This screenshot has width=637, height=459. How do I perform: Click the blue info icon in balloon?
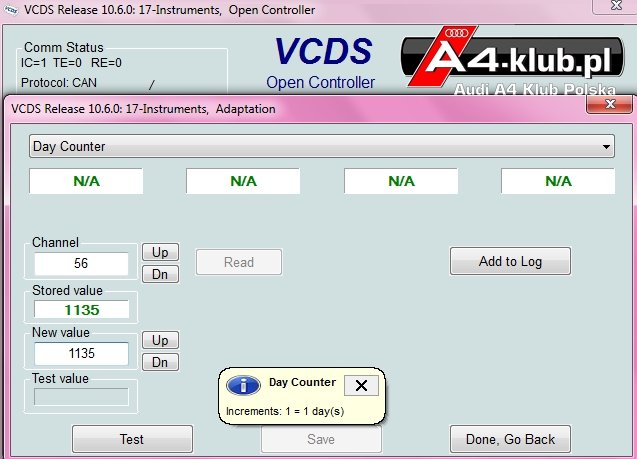pos(243,385)
